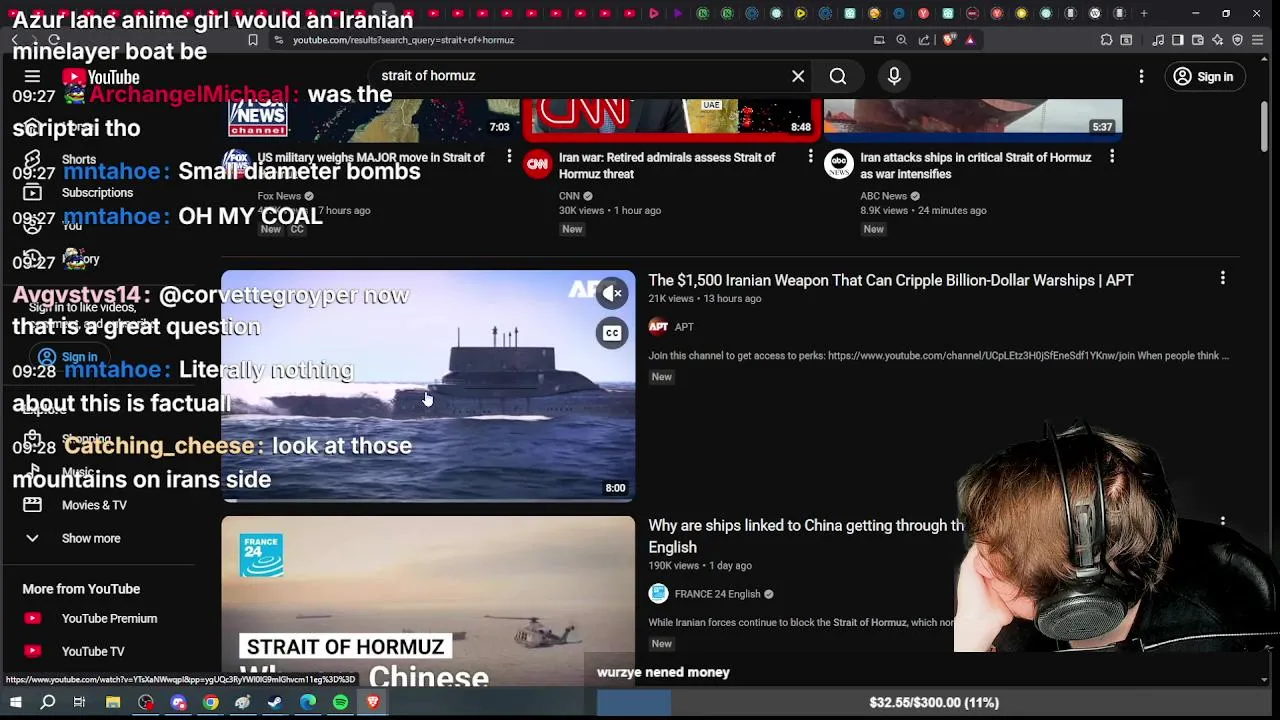Open Microsoft Edge from the taskbar

tap(308, 703)
